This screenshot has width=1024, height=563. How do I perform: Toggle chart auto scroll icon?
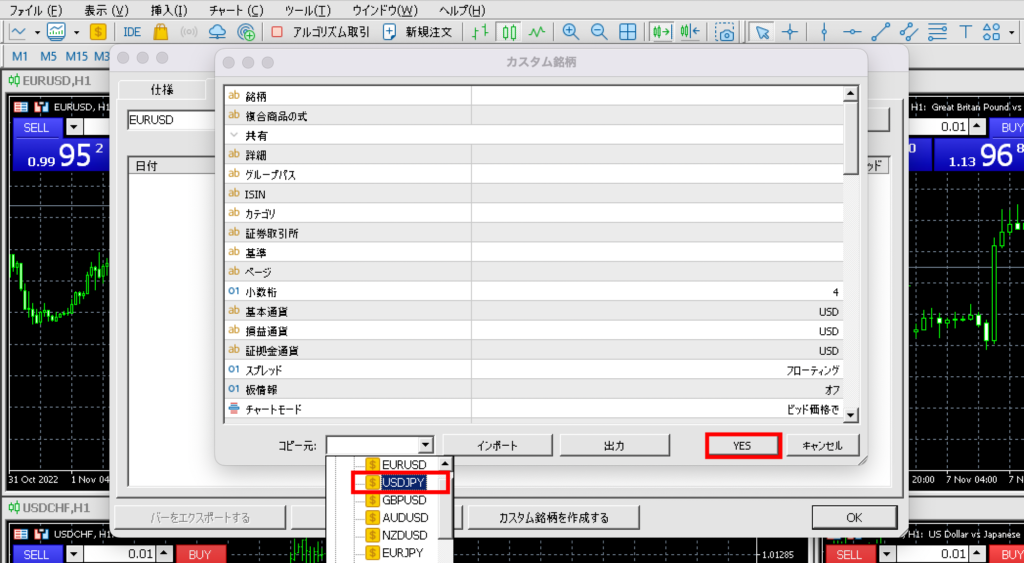[x=662, y=31]
